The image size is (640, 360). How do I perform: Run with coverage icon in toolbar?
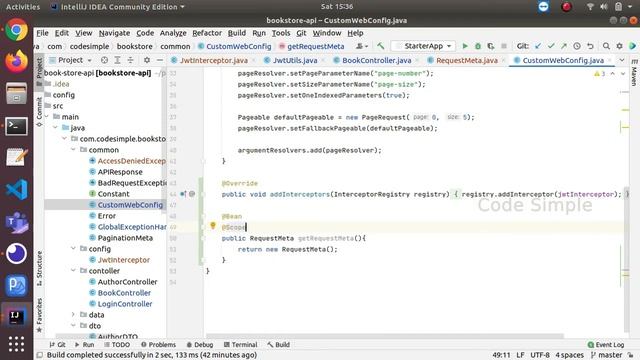[x=491, y=46]
